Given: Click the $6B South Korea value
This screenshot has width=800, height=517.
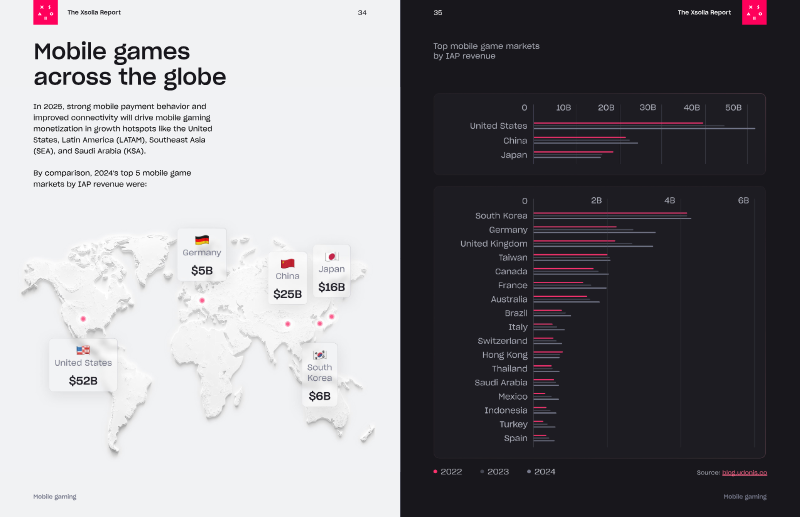Looking at the screenshot, I should click(x=319, y=396).
